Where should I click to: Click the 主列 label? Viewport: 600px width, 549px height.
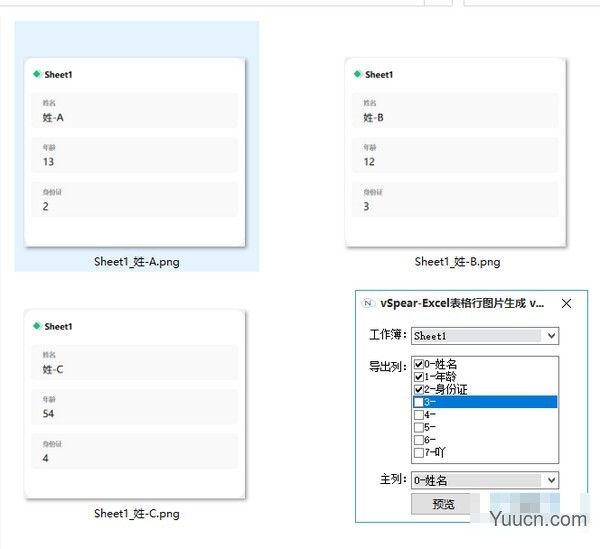pyautogui.click(x=393, y=479)
